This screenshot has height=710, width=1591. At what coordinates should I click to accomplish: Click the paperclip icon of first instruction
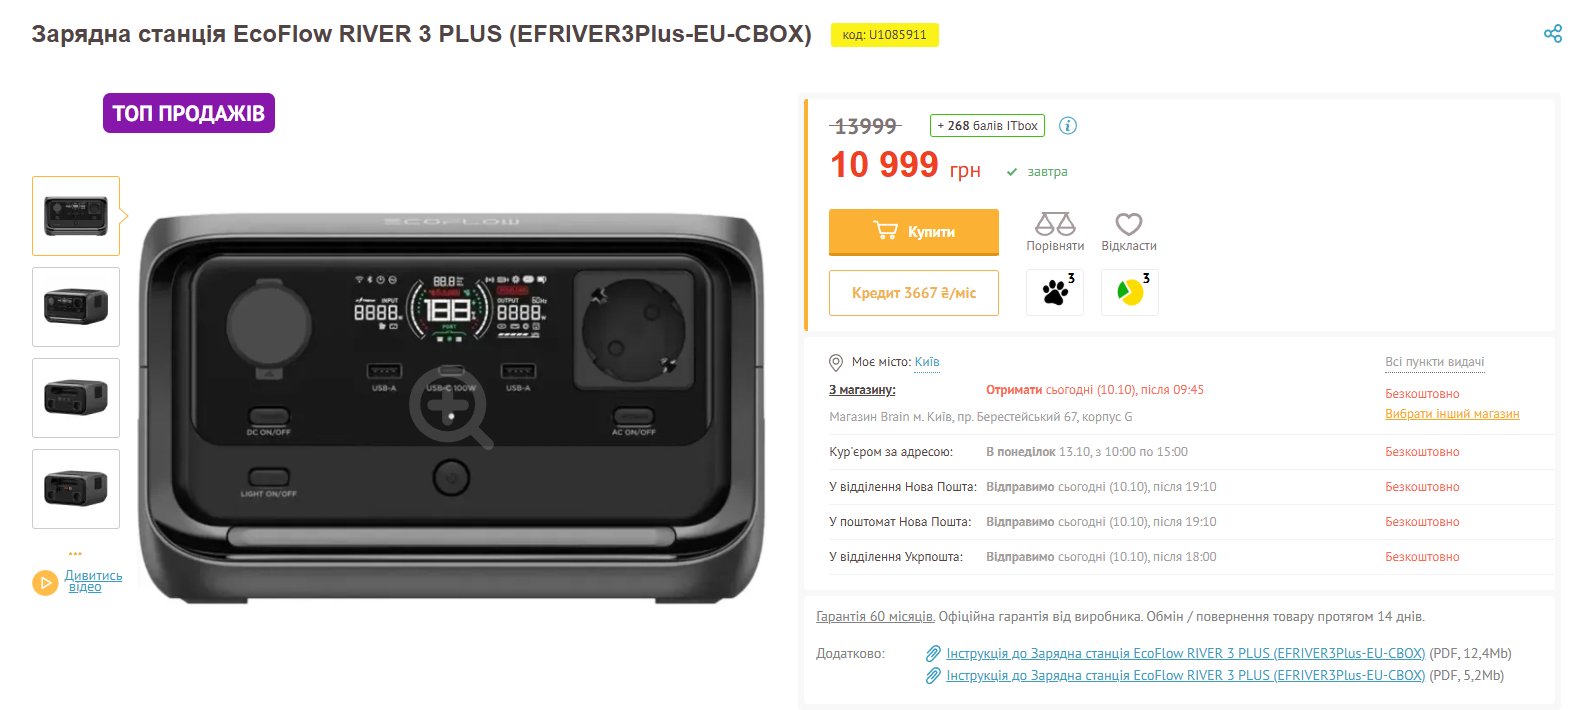[933, 653]
